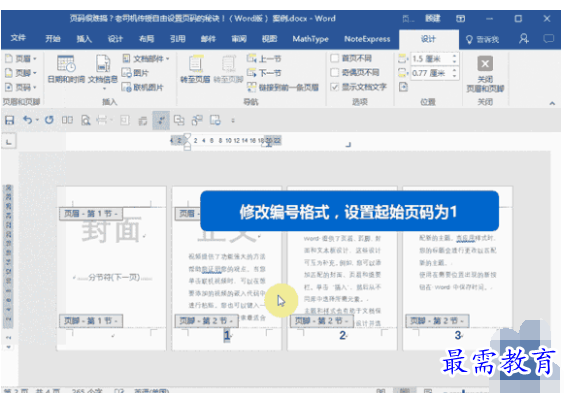Click the page-with-blue-dot quick access icon
The width and height of the screenshot is (564, 393).
215,120
